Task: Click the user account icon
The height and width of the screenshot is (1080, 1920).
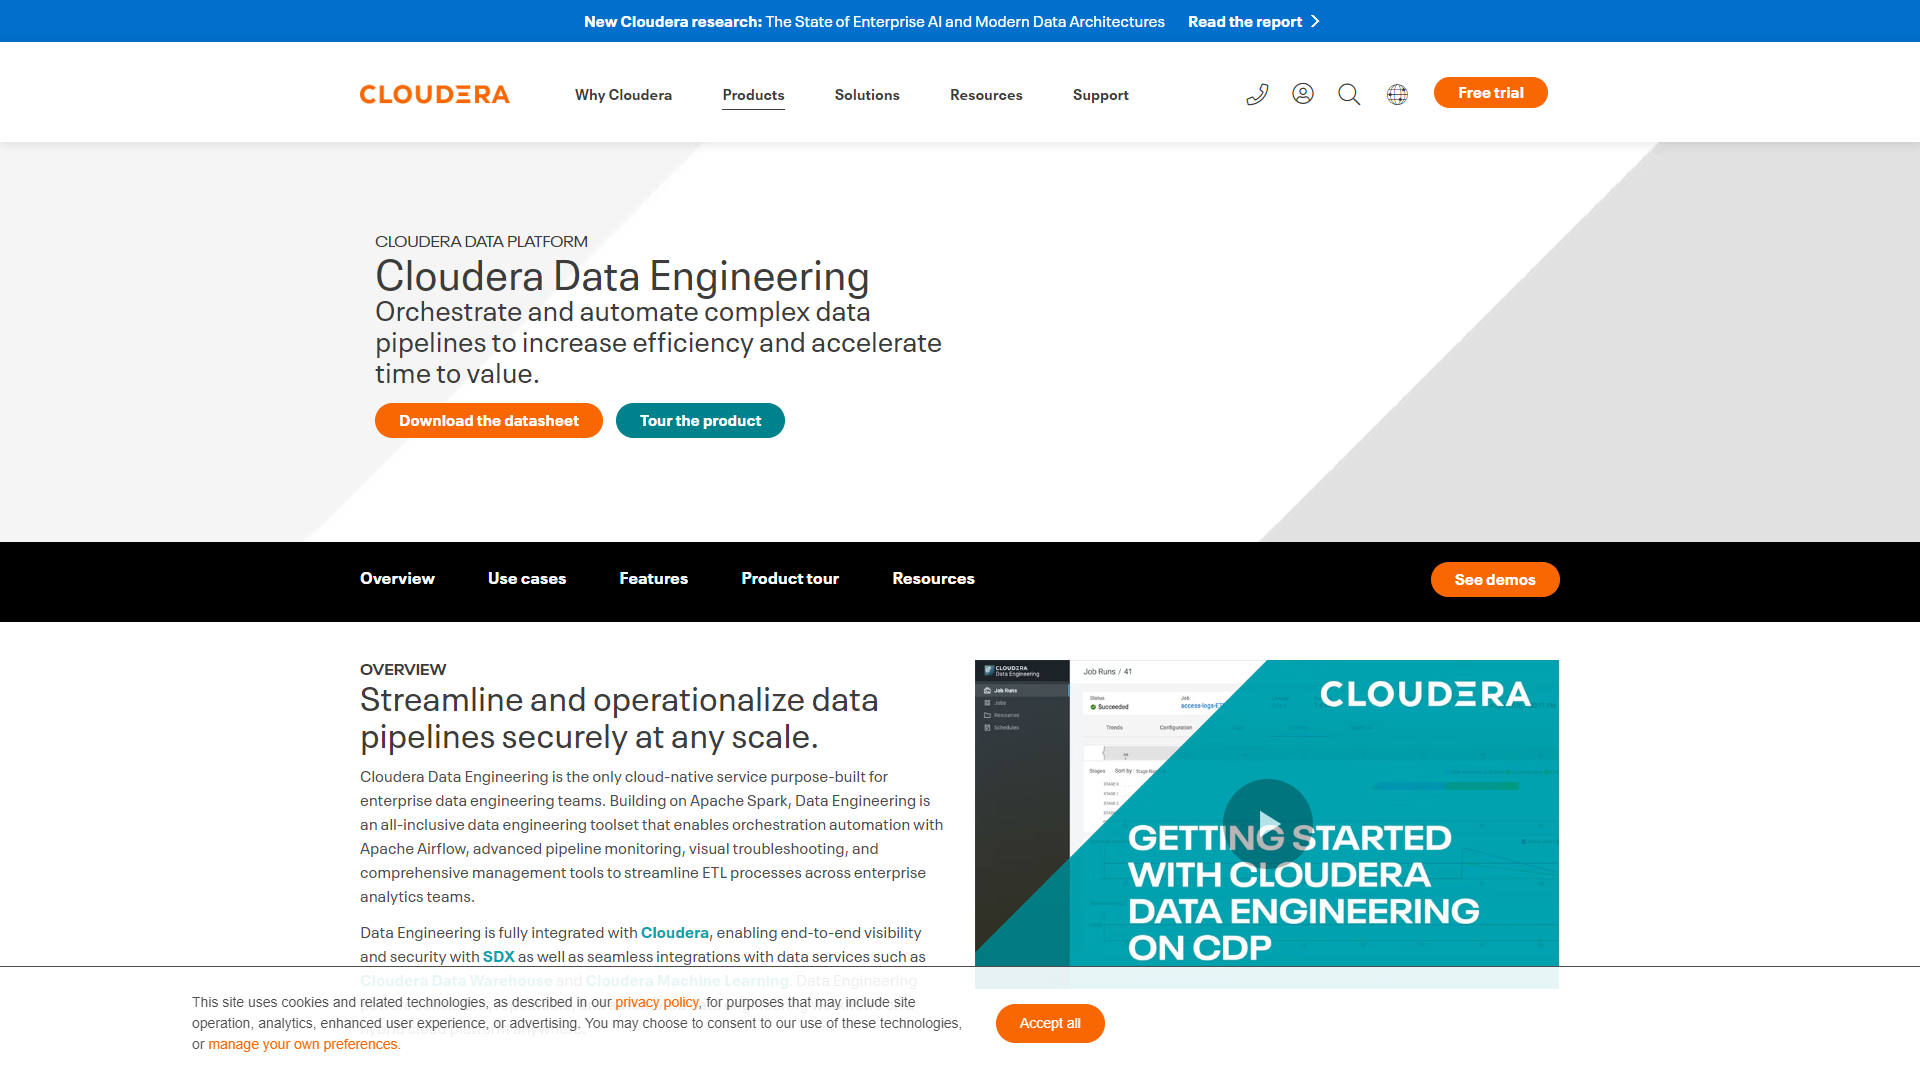Action: click(x=1303, y=94)
